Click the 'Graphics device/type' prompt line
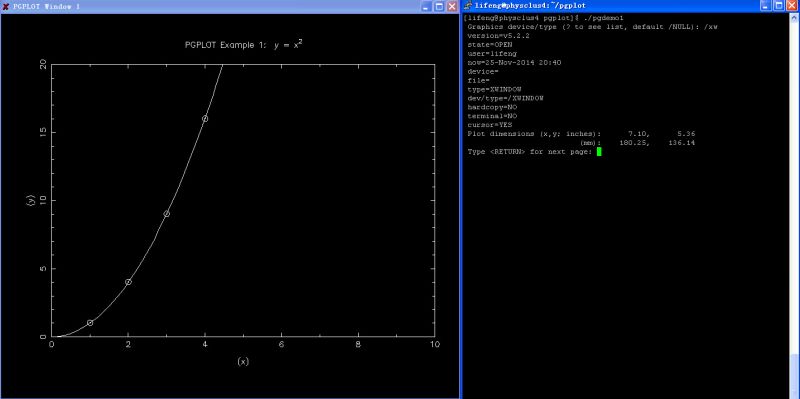This screenshot has width=800, height=399. click(x=592, y=27)
